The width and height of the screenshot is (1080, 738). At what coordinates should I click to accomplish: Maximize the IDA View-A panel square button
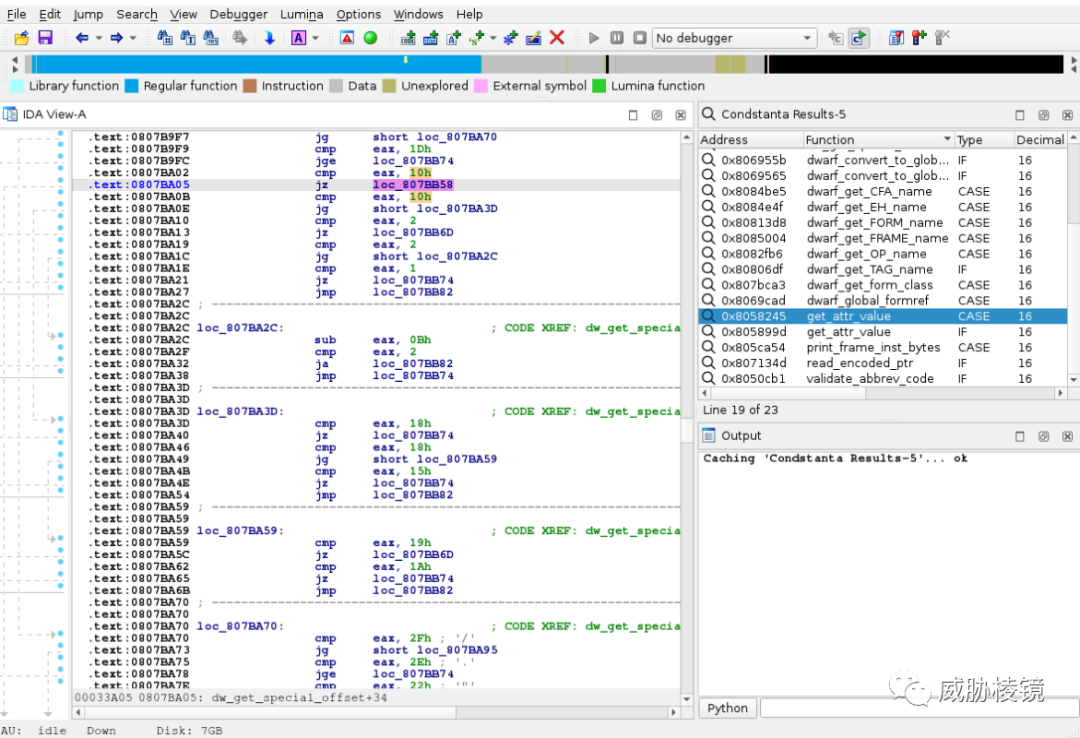tap(633, 115)
